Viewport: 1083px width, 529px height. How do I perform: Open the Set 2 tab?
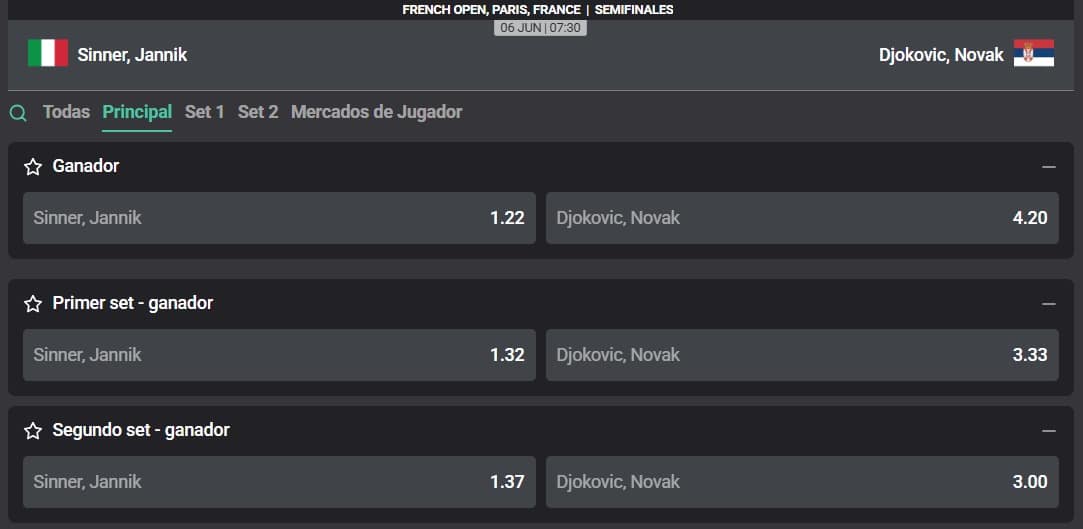(x=258, y=112)
